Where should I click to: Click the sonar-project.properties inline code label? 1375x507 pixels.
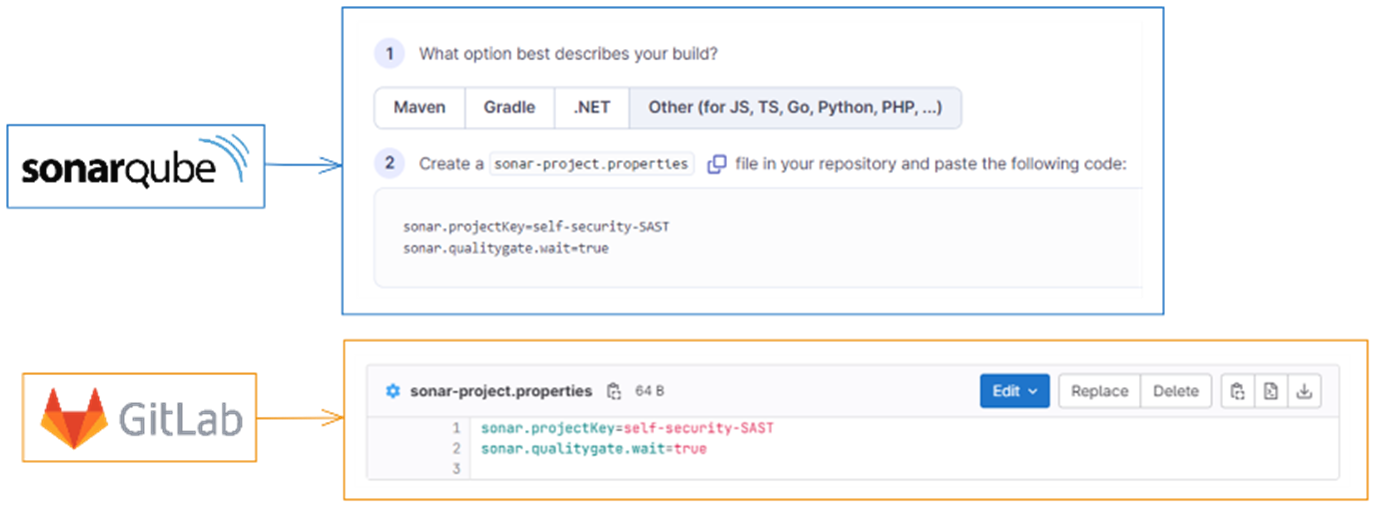[592, 164]
